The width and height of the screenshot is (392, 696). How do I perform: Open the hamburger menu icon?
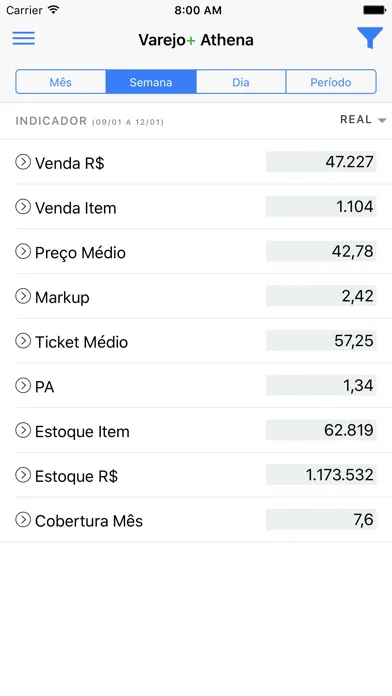(24, 38)
